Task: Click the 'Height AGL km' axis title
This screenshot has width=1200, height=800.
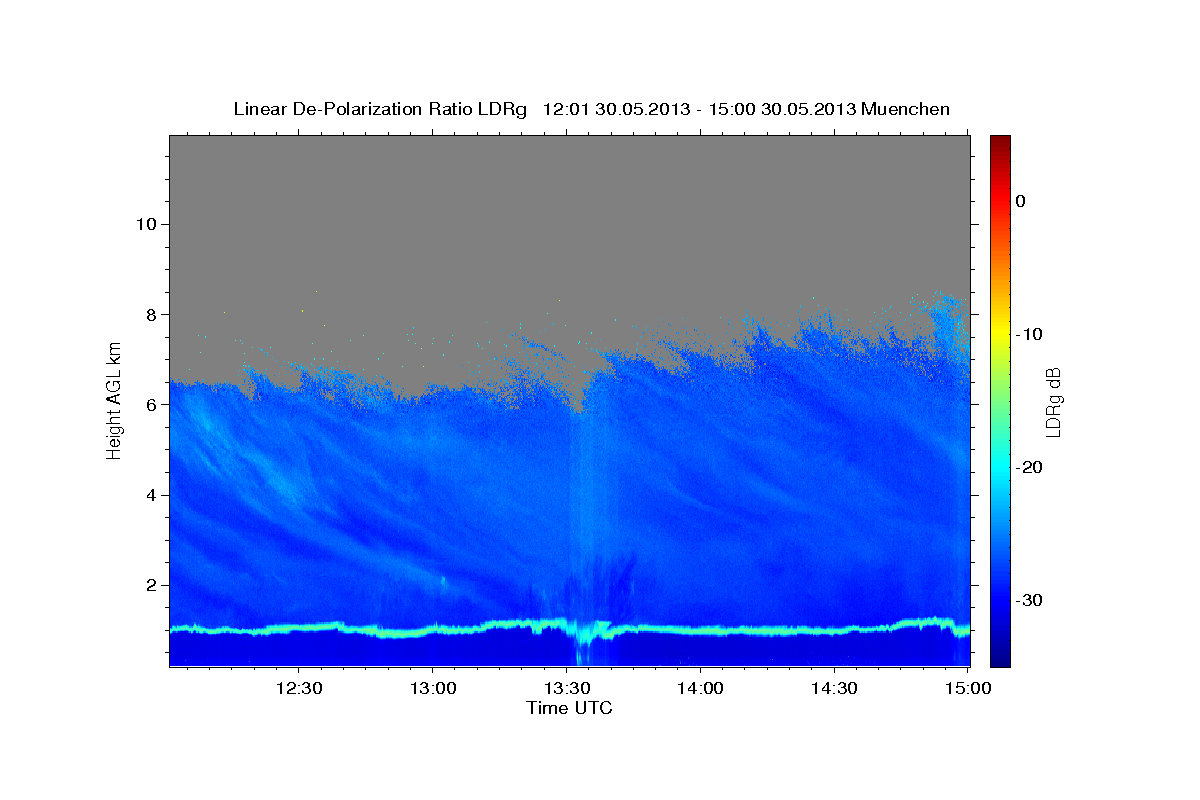Action: click(x=114, y=400)
